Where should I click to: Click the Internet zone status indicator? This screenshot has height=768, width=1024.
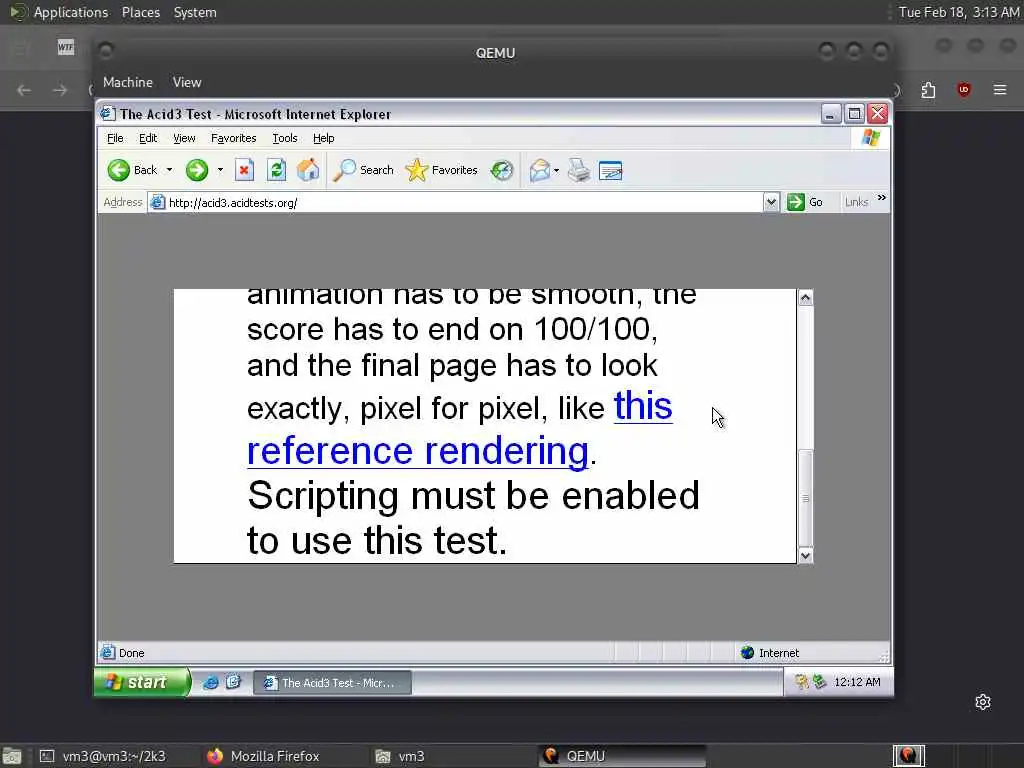(770, 652)
